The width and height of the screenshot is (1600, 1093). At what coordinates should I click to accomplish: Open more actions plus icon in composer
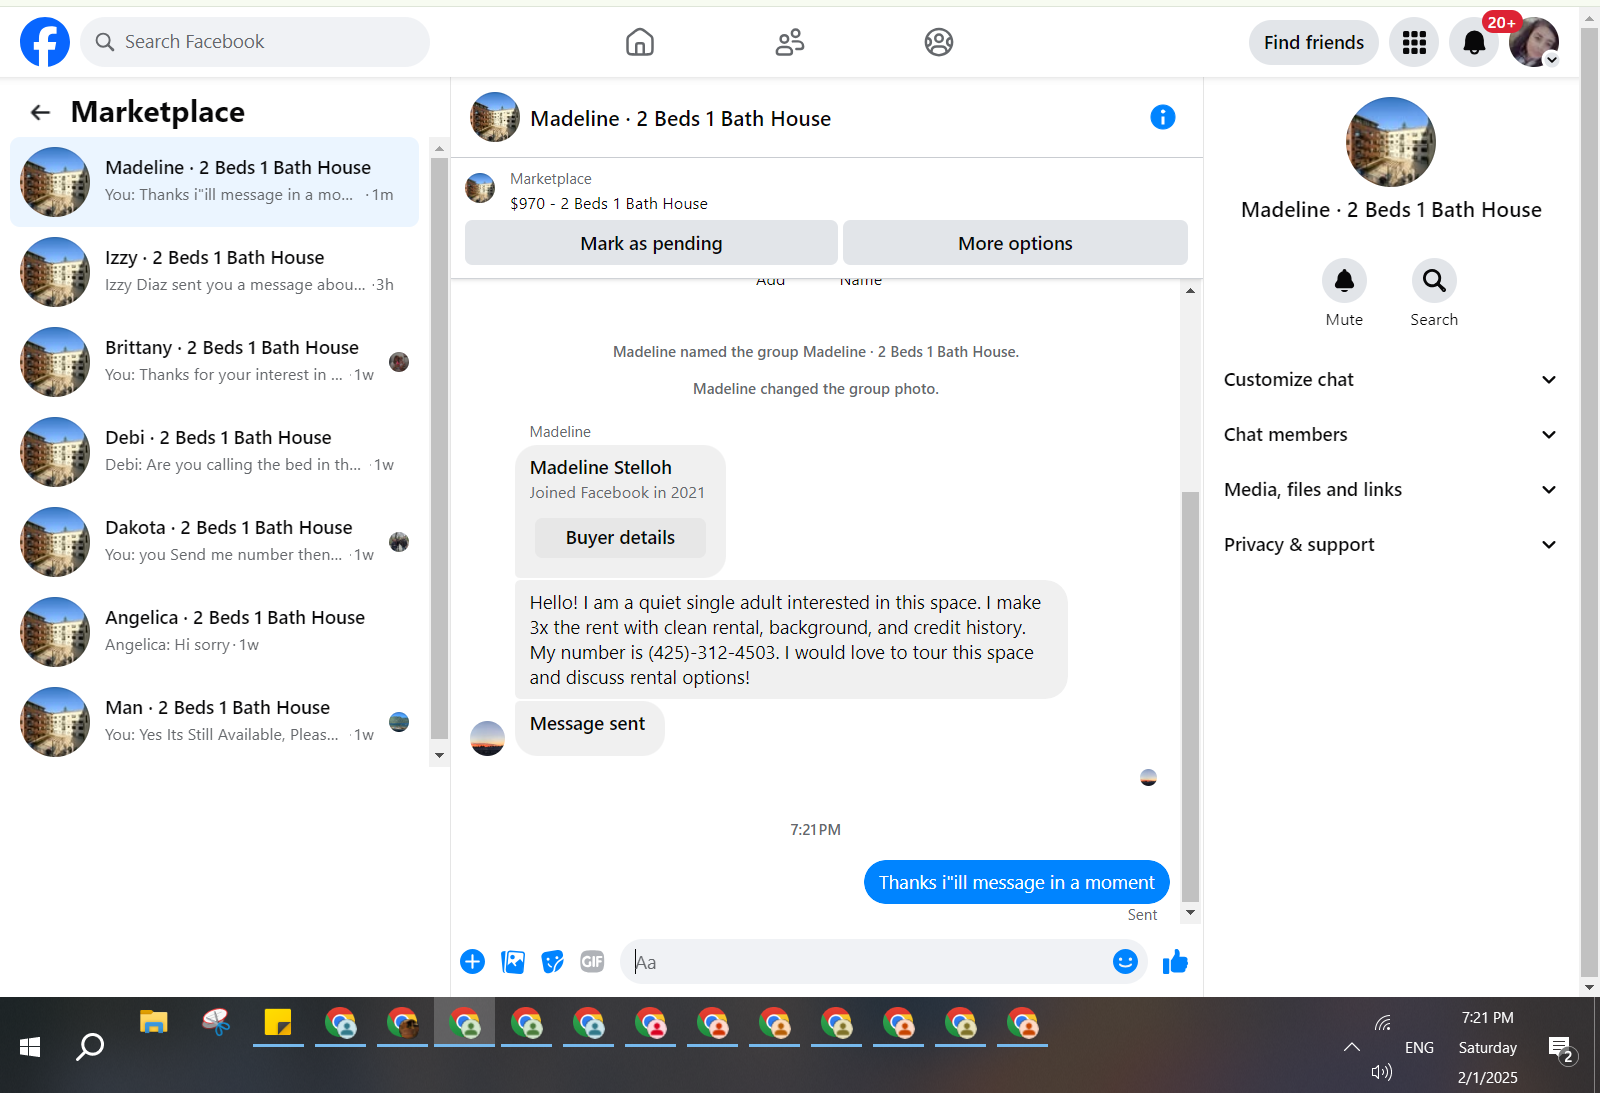(472, 962)
